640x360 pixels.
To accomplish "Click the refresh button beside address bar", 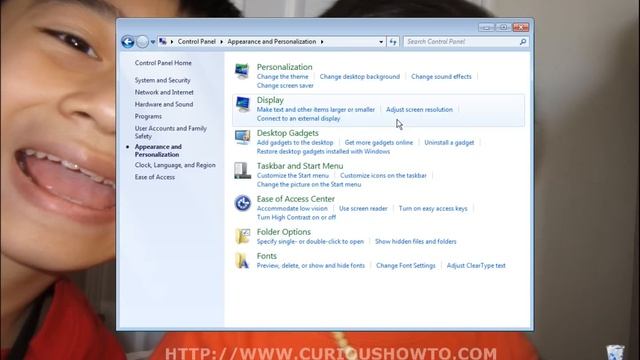I will point(393,42).
